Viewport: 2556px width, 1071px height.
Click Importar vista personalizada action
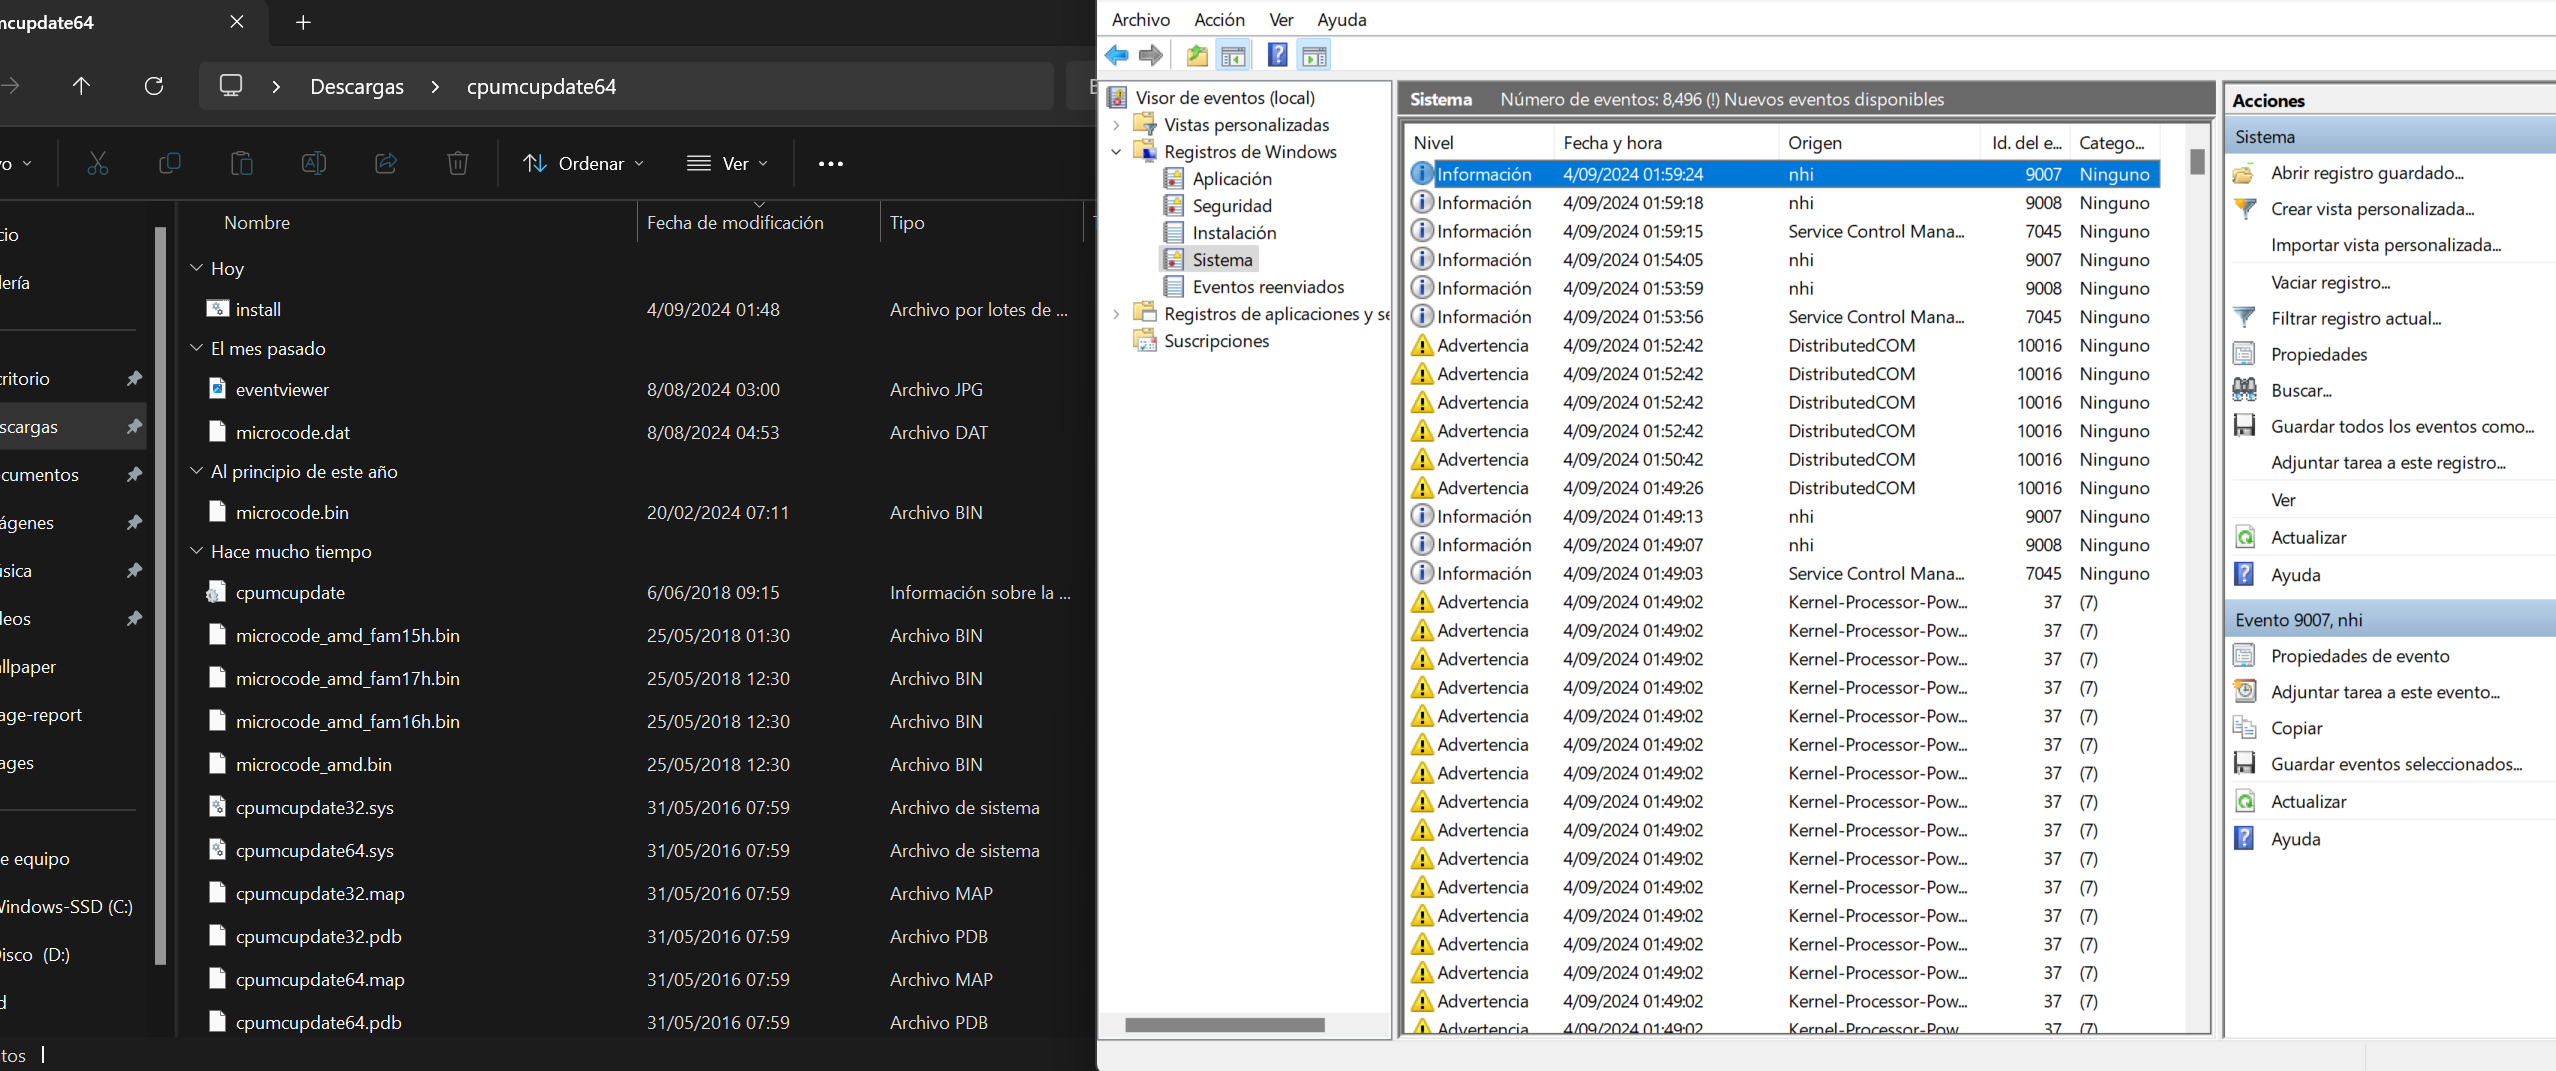(x=2386, y=245)
